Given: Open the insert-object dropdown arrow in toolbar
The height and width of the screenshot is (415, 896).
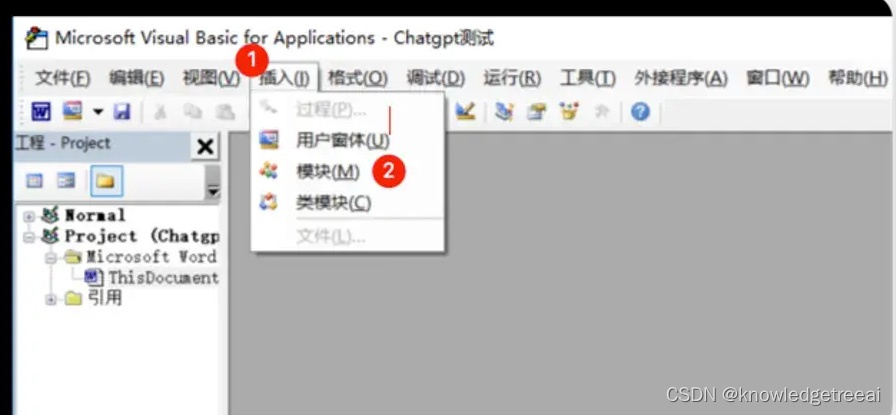Looking at the screenshot, I should click(98, 112).
